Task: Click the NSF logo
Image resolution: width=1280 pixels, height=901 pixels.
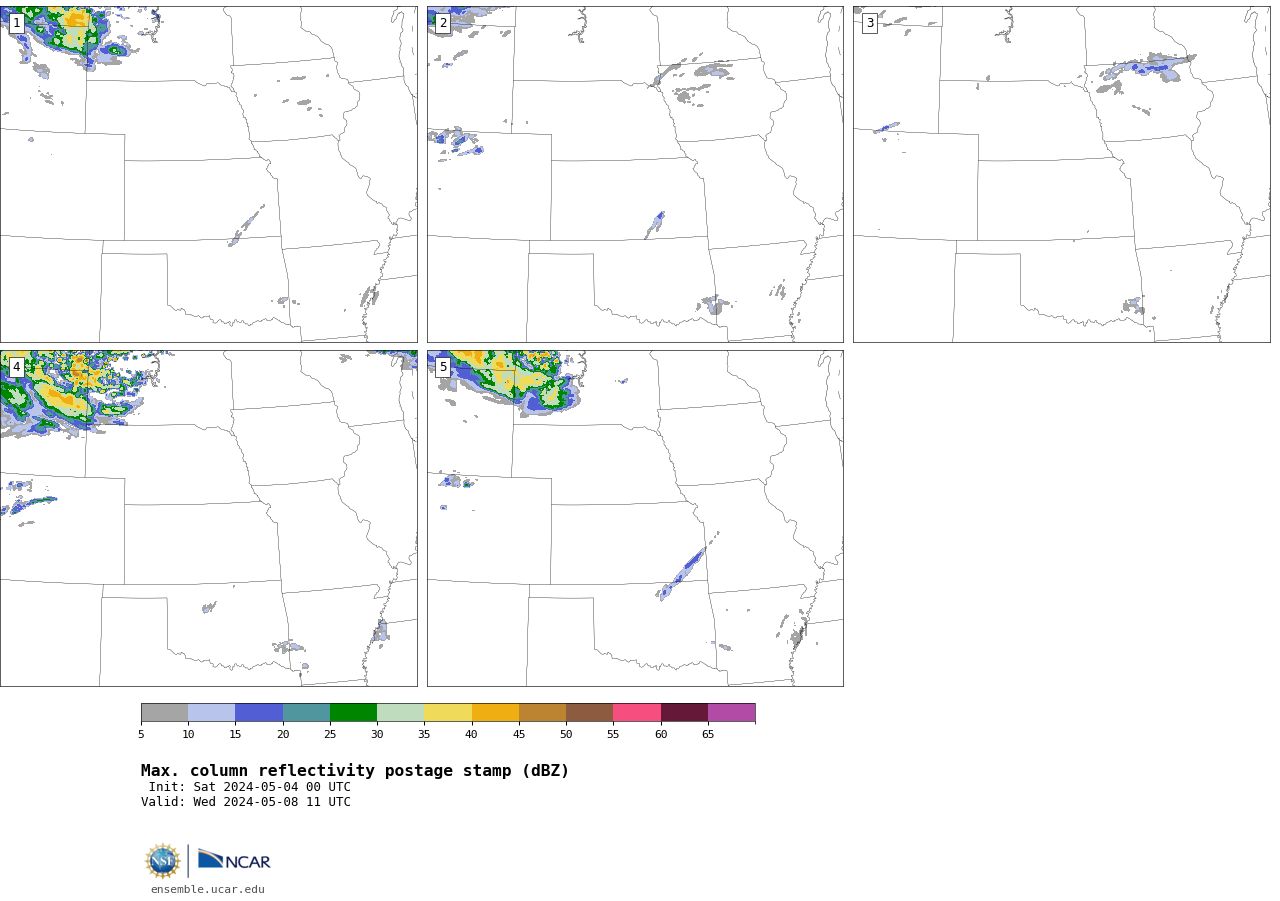Action: coord(163,861)
